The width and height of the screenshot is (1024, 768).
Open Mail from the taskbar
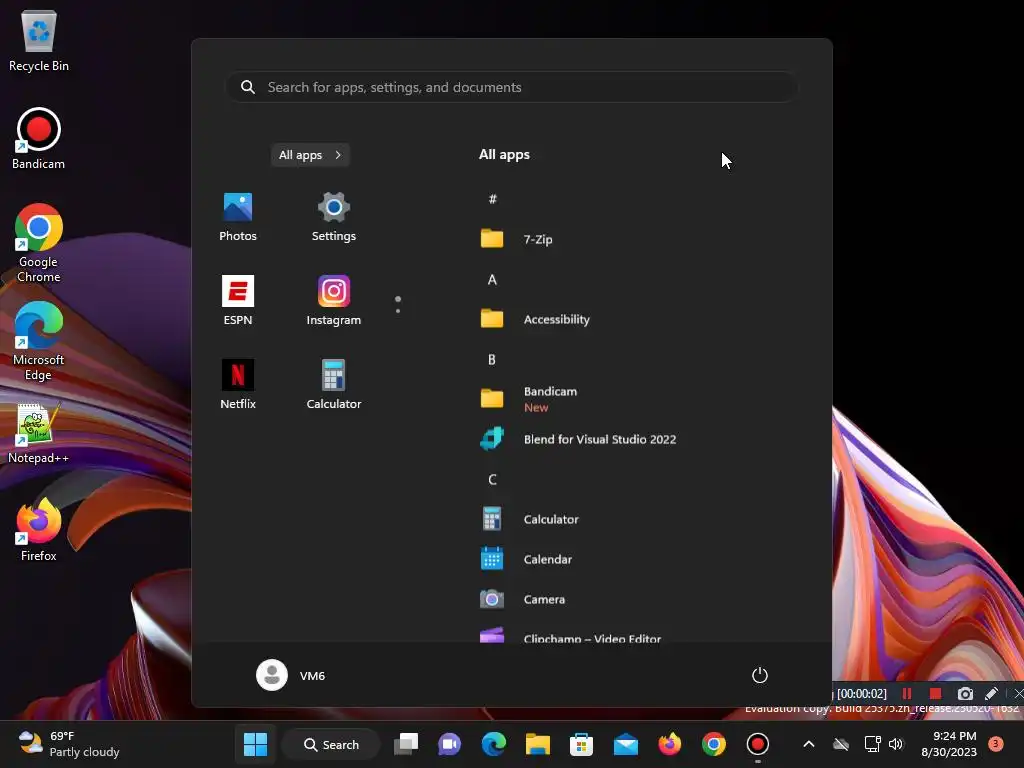click(x=626, y=744)
